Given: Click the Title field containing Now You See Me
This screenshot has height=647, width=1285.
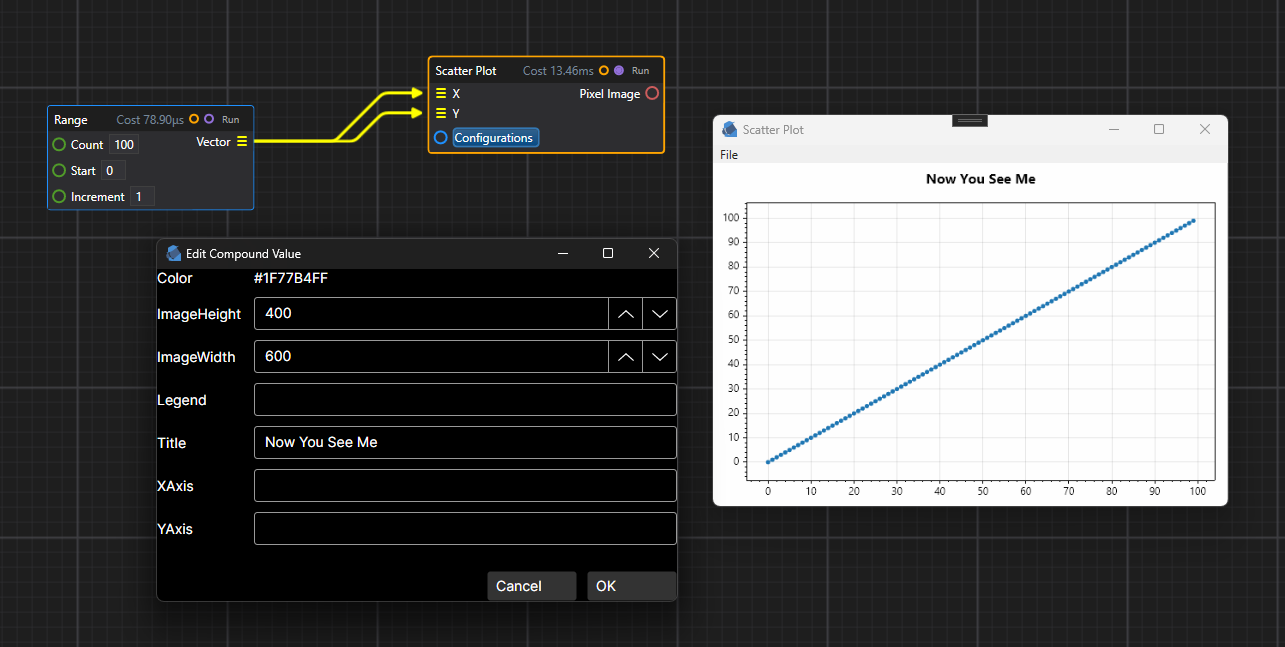Looking at the screenshot, I should (x=465, y=442).
